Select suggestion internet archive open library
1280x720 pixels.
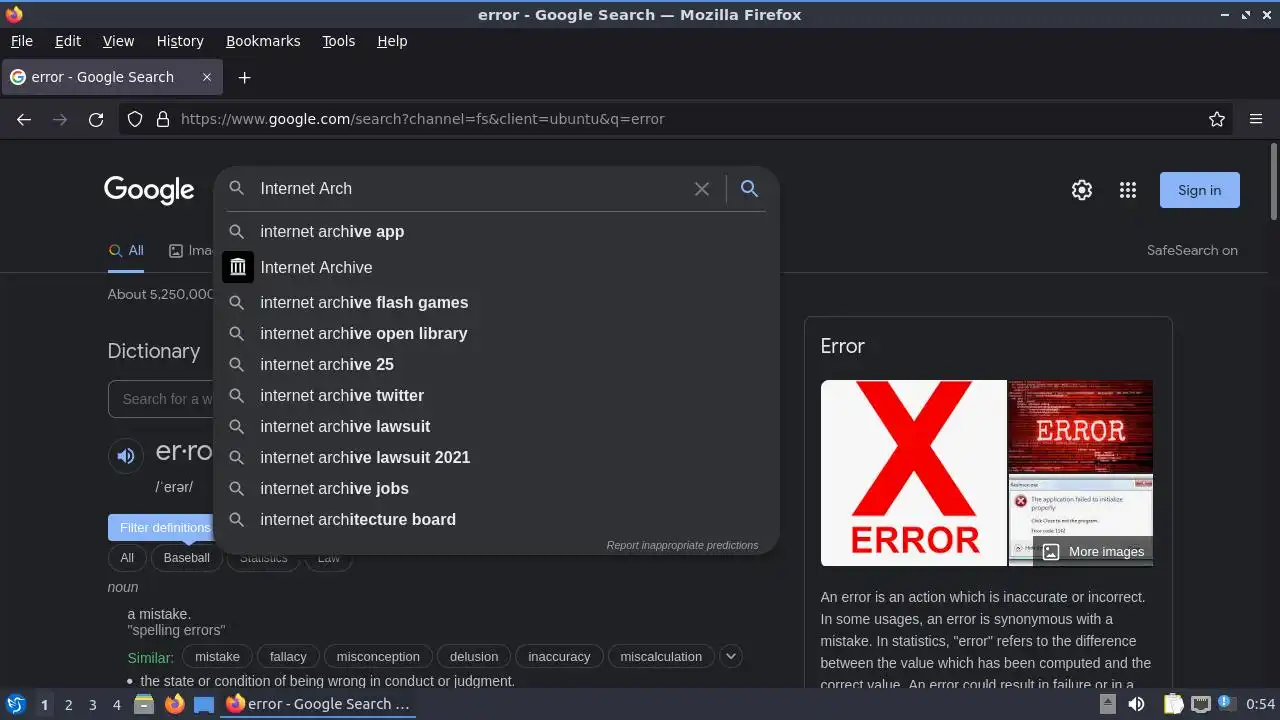point(496,333)
